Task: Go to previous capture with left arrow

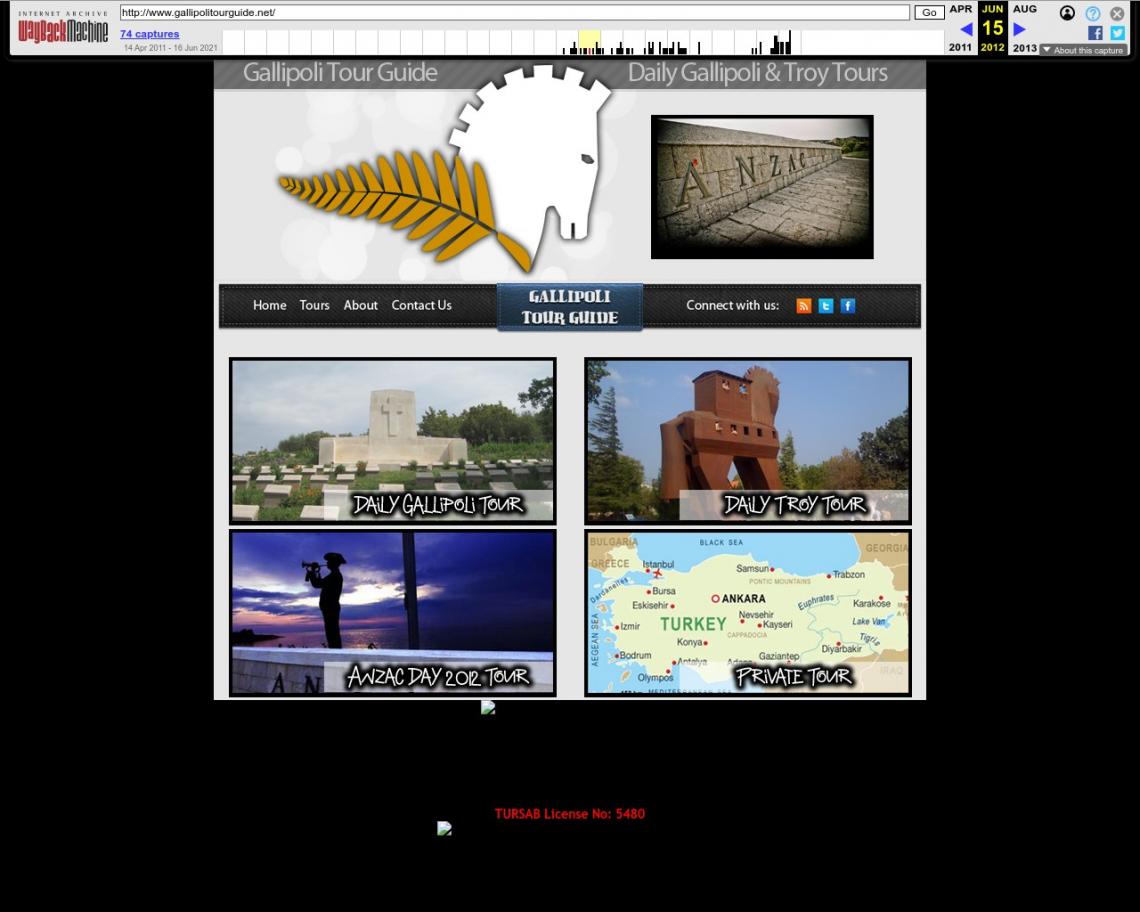Action: [x=965, y=29]
